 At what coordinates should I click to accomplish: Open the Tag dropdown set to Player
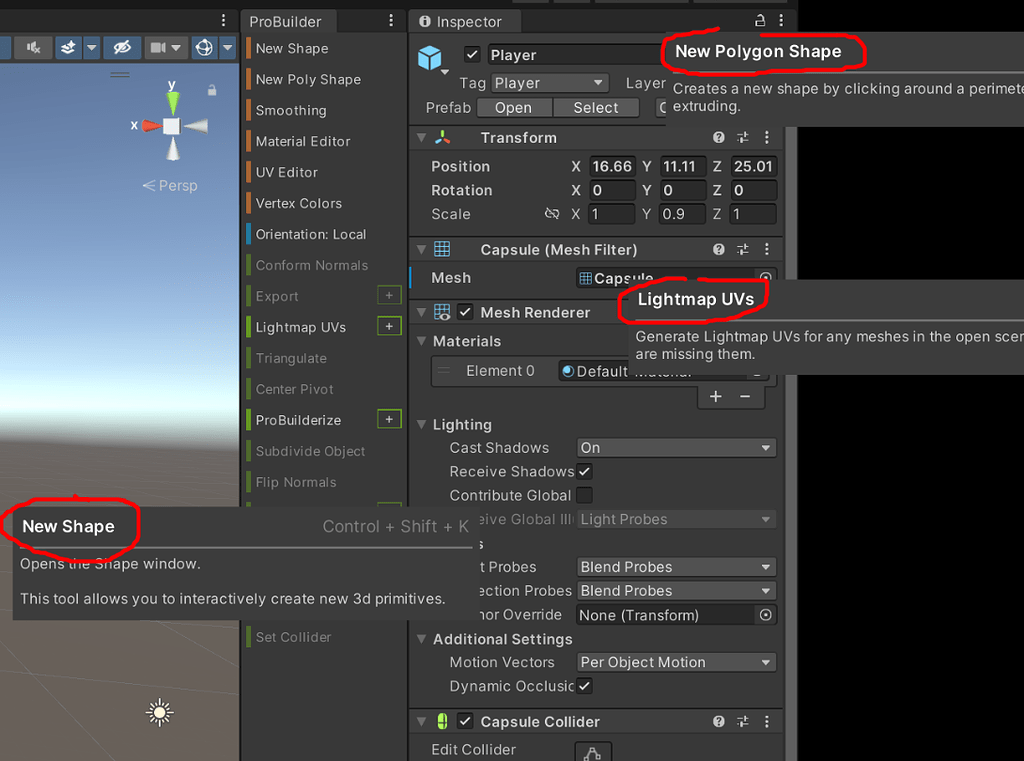click(550, 83)
